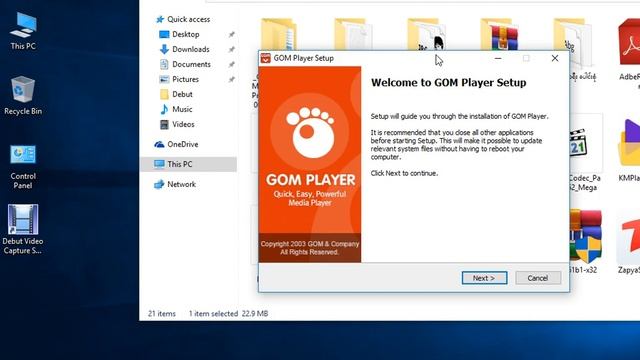Click the OneDrive cloud icon
This screenshot has height=360, width=640.
(x=159, y=144)
